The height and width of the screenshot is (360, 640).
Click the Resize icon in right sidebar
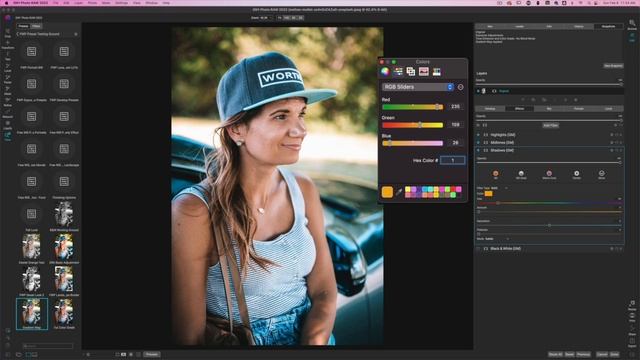click(x=632, y=305)
